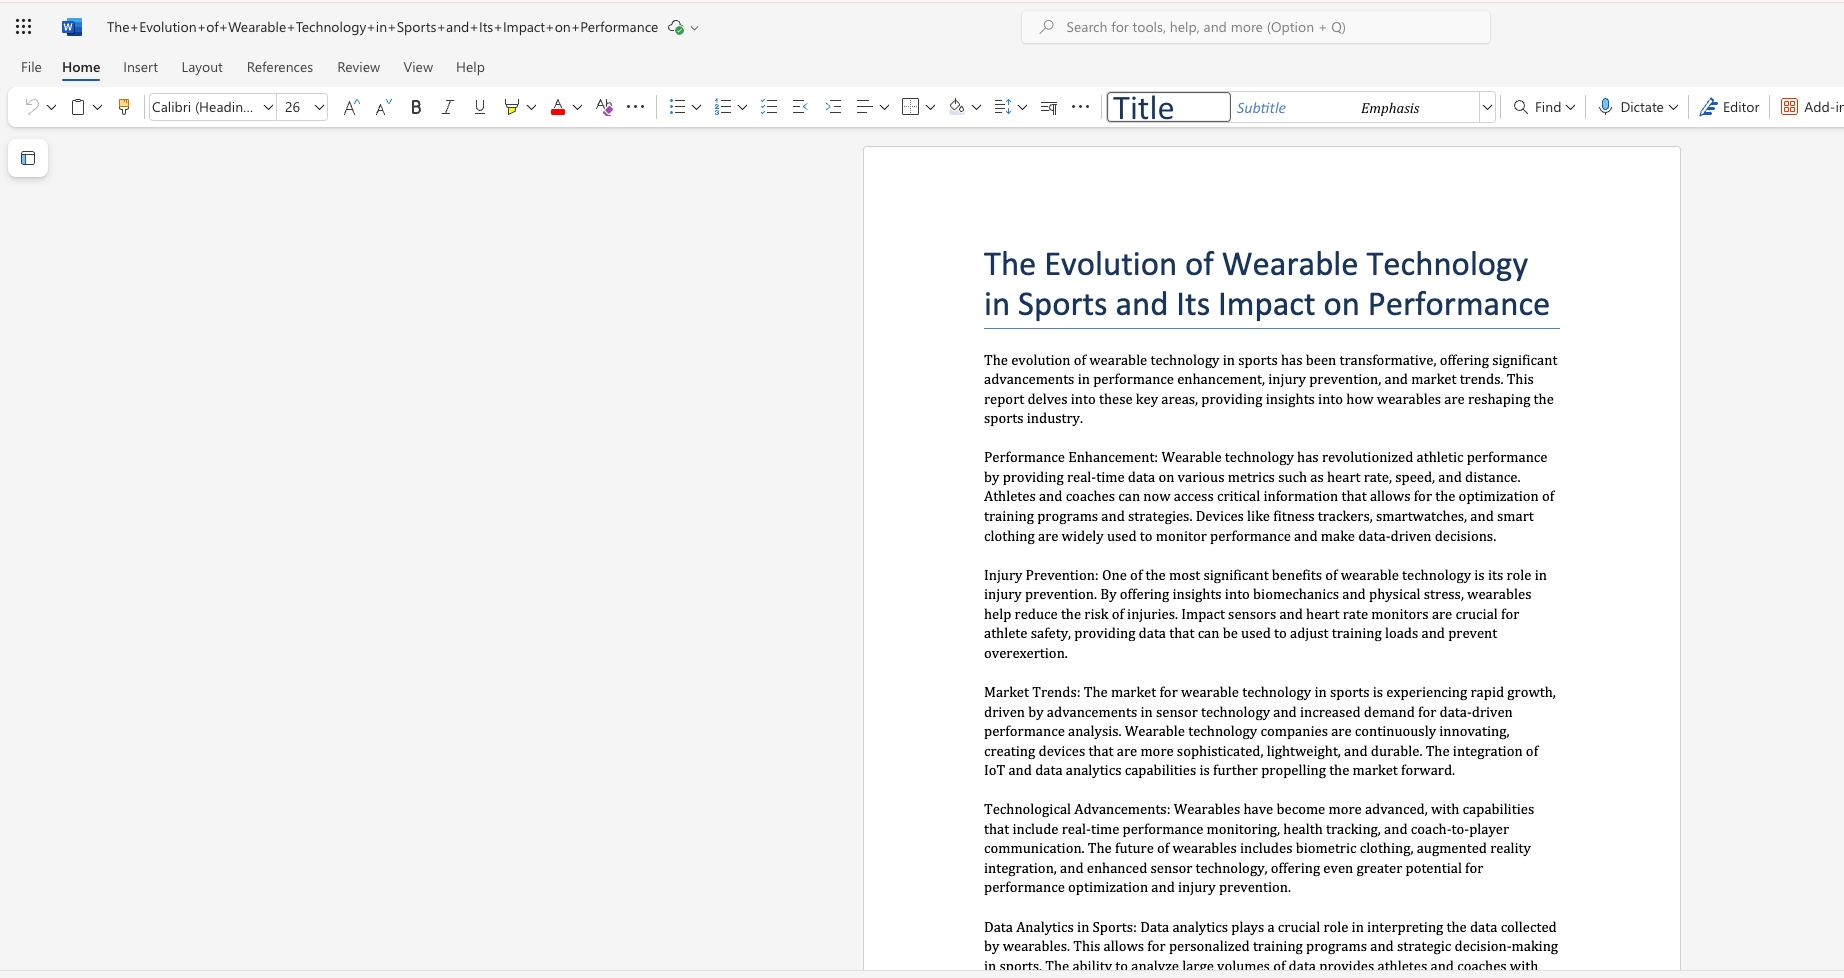Expand the Styles gallery dropdown arrow

(x=1487, y=107)
